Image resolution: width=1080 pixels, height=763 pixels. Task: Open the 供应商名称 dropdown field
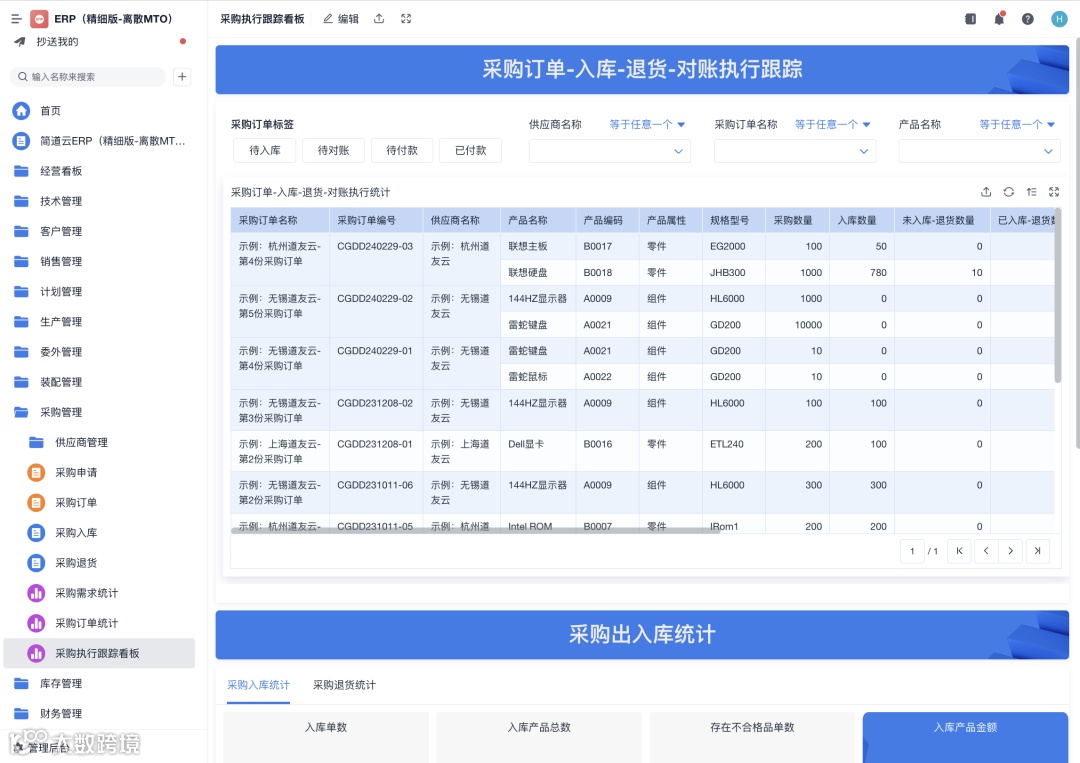click(x=610, y=151)
